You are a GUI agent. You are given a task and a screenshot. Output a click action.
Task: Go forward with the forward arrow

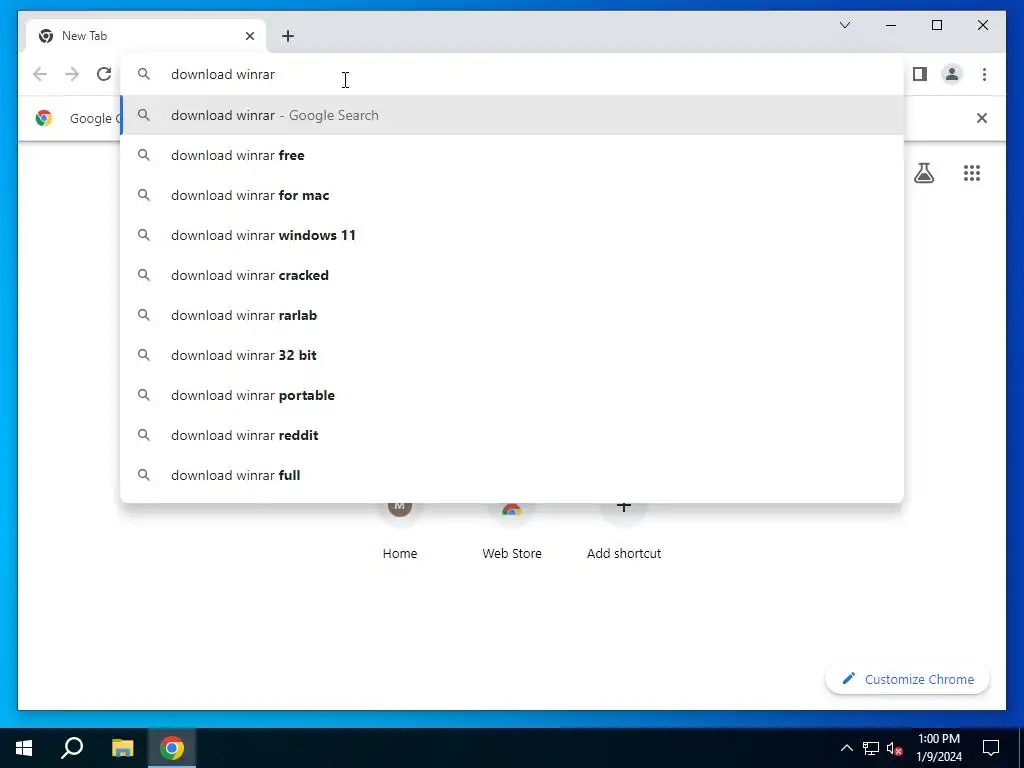(x=72, y=74)
